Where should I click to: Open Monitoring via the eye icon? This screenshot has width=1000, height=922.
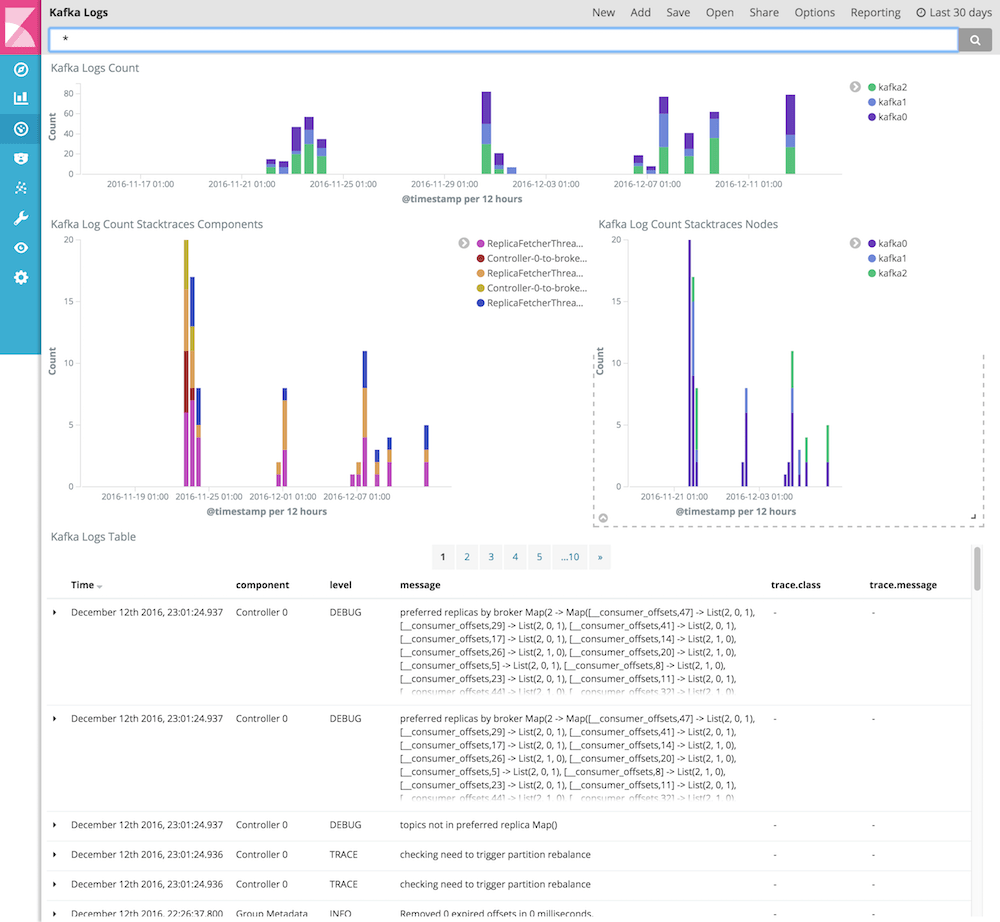tap(20, 247)
